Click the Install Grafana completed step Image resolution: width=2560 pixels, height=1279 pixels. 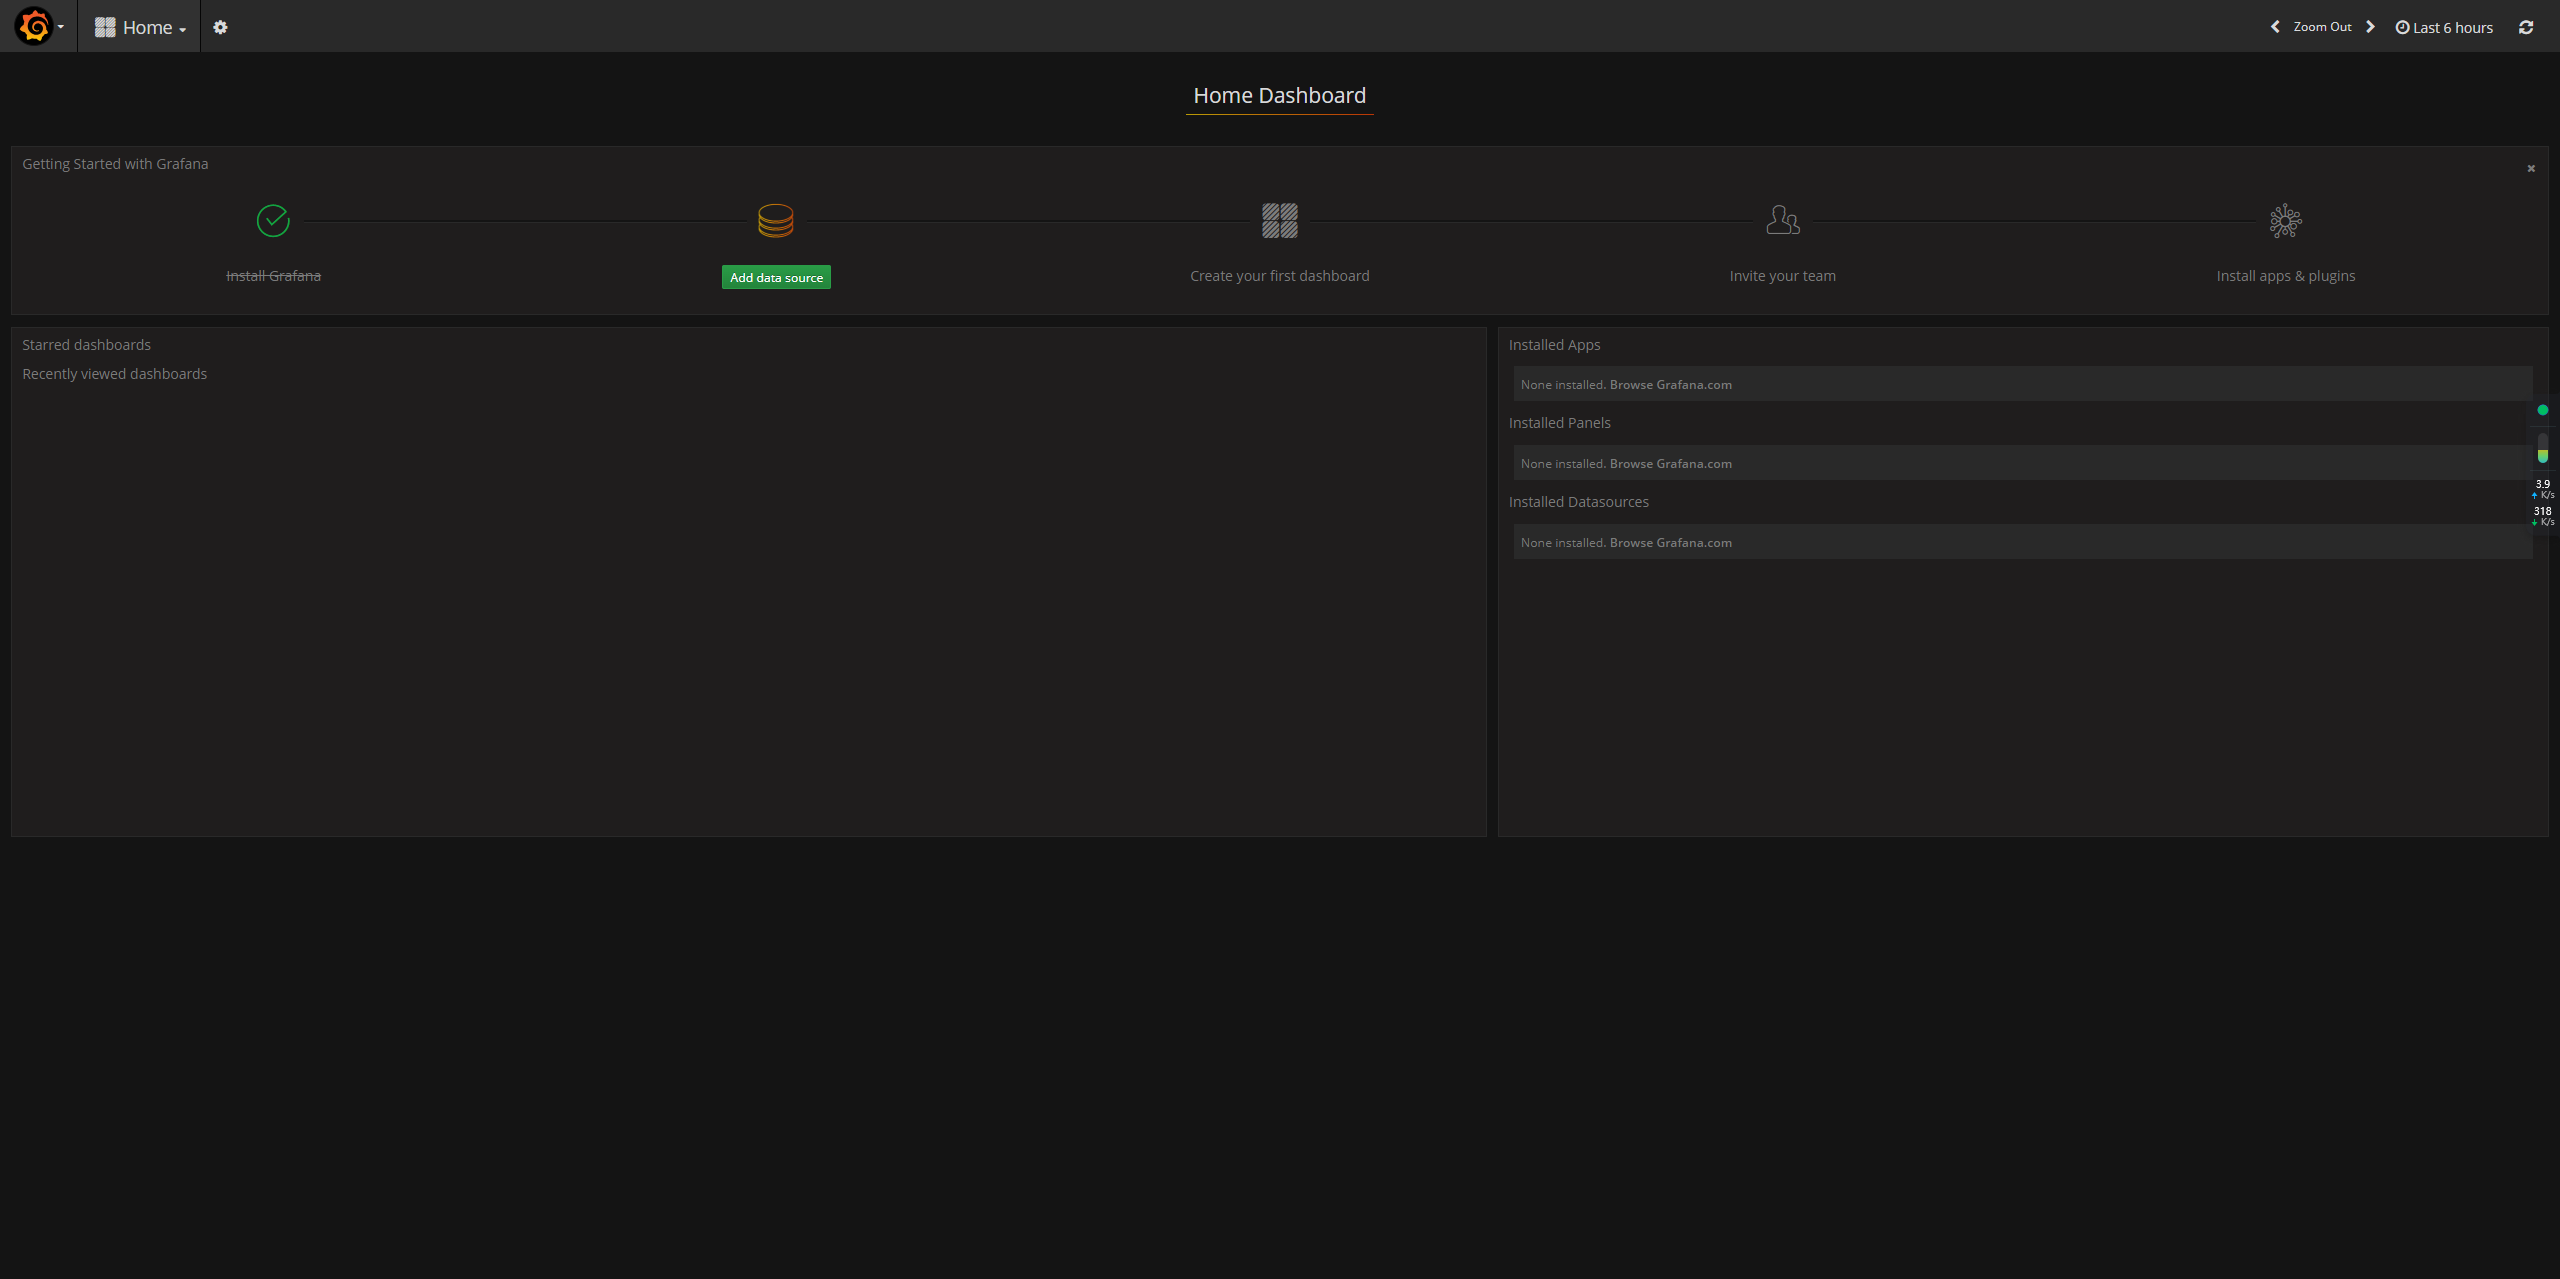[273, 276]
